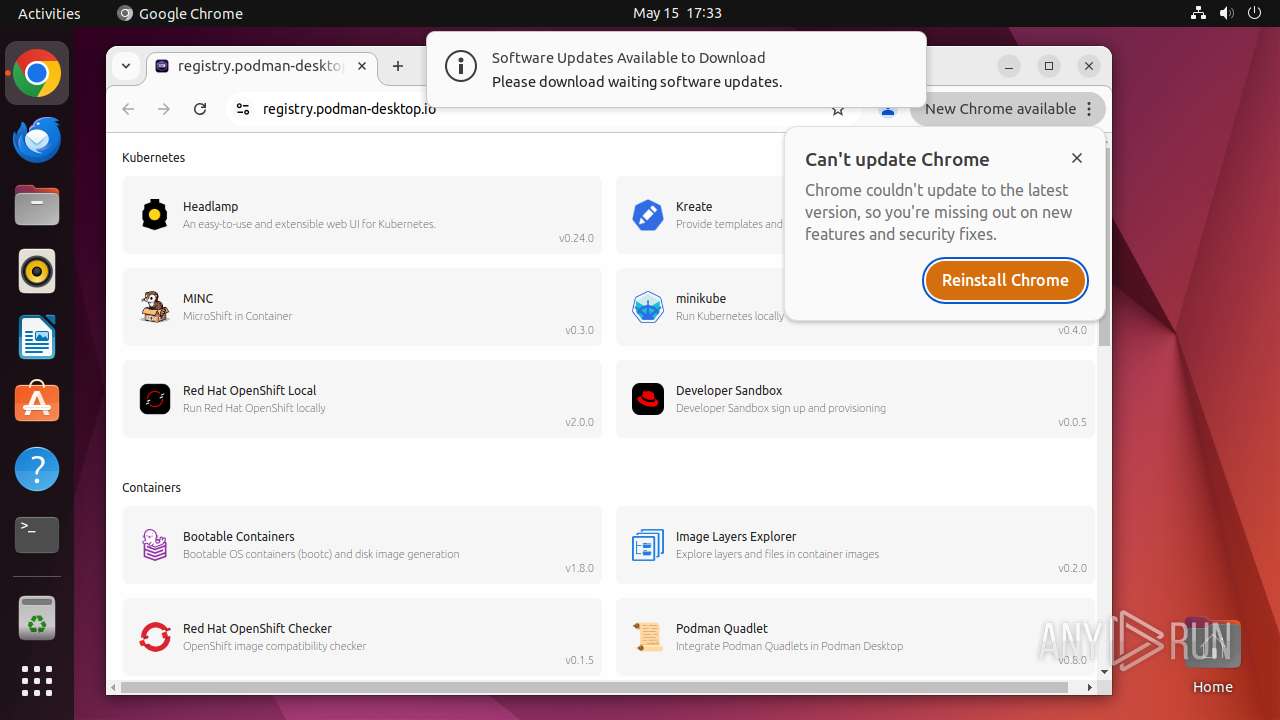Show Applications grid in dock

pos(37,681)
